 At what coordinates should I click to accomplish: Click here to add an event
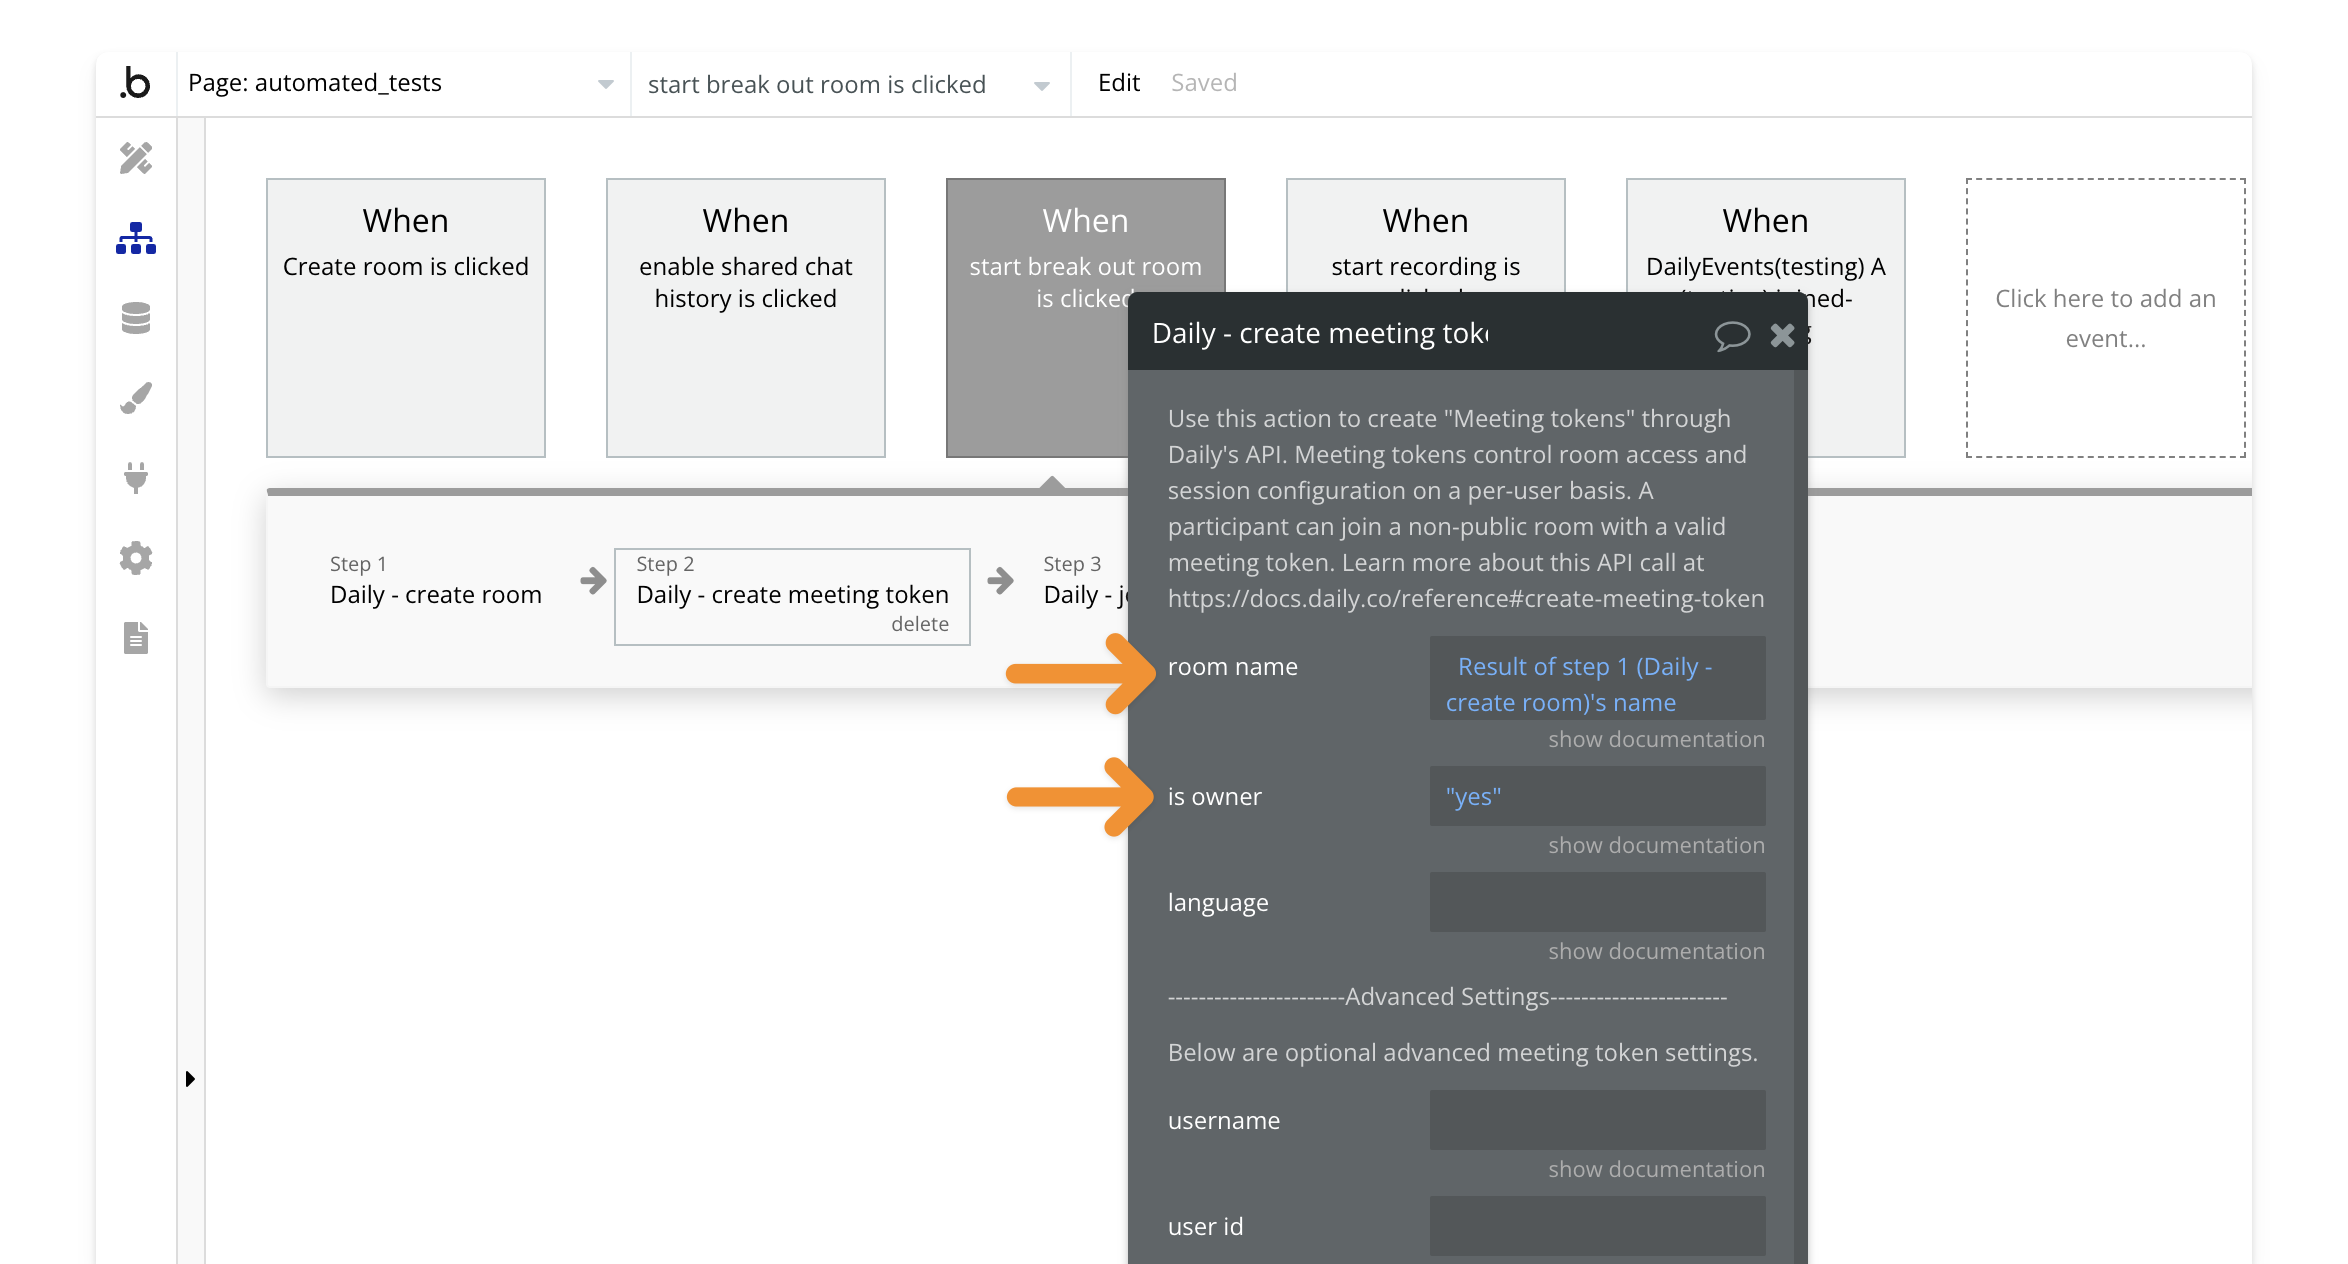point(2106,318)
